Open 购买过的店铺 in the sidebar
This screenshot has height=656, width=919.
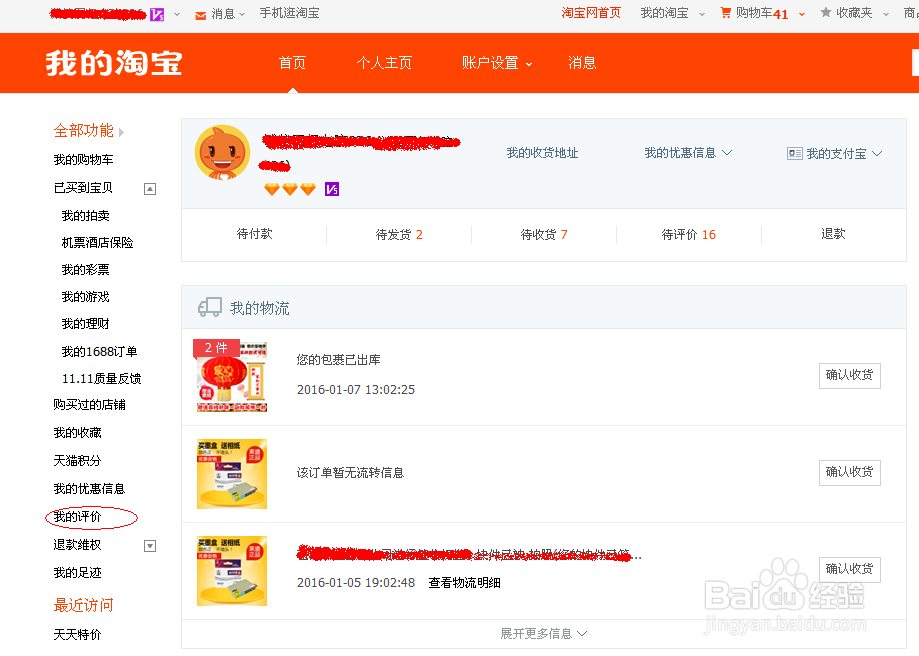click(89, 405)
